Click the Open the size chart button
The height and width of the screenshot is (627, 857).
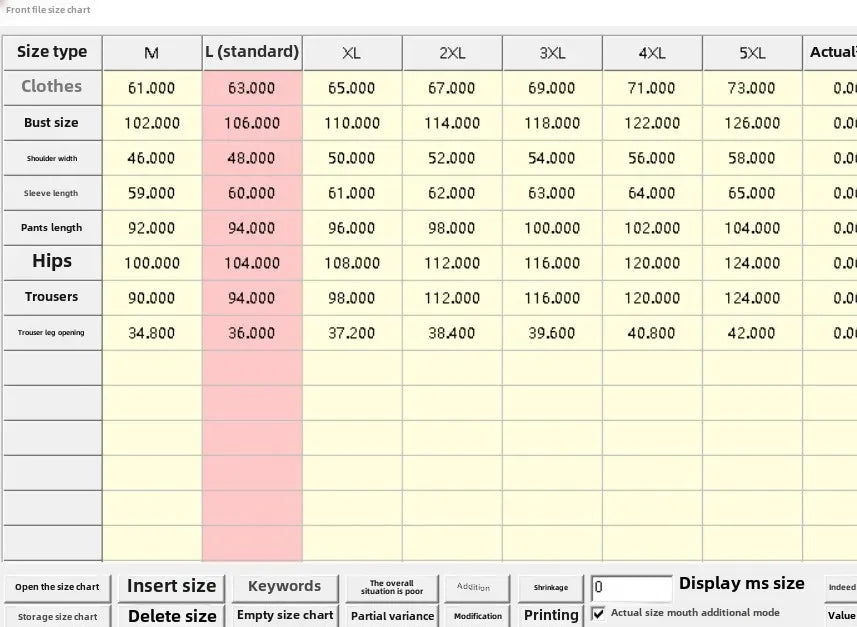[x=57, y=587]
